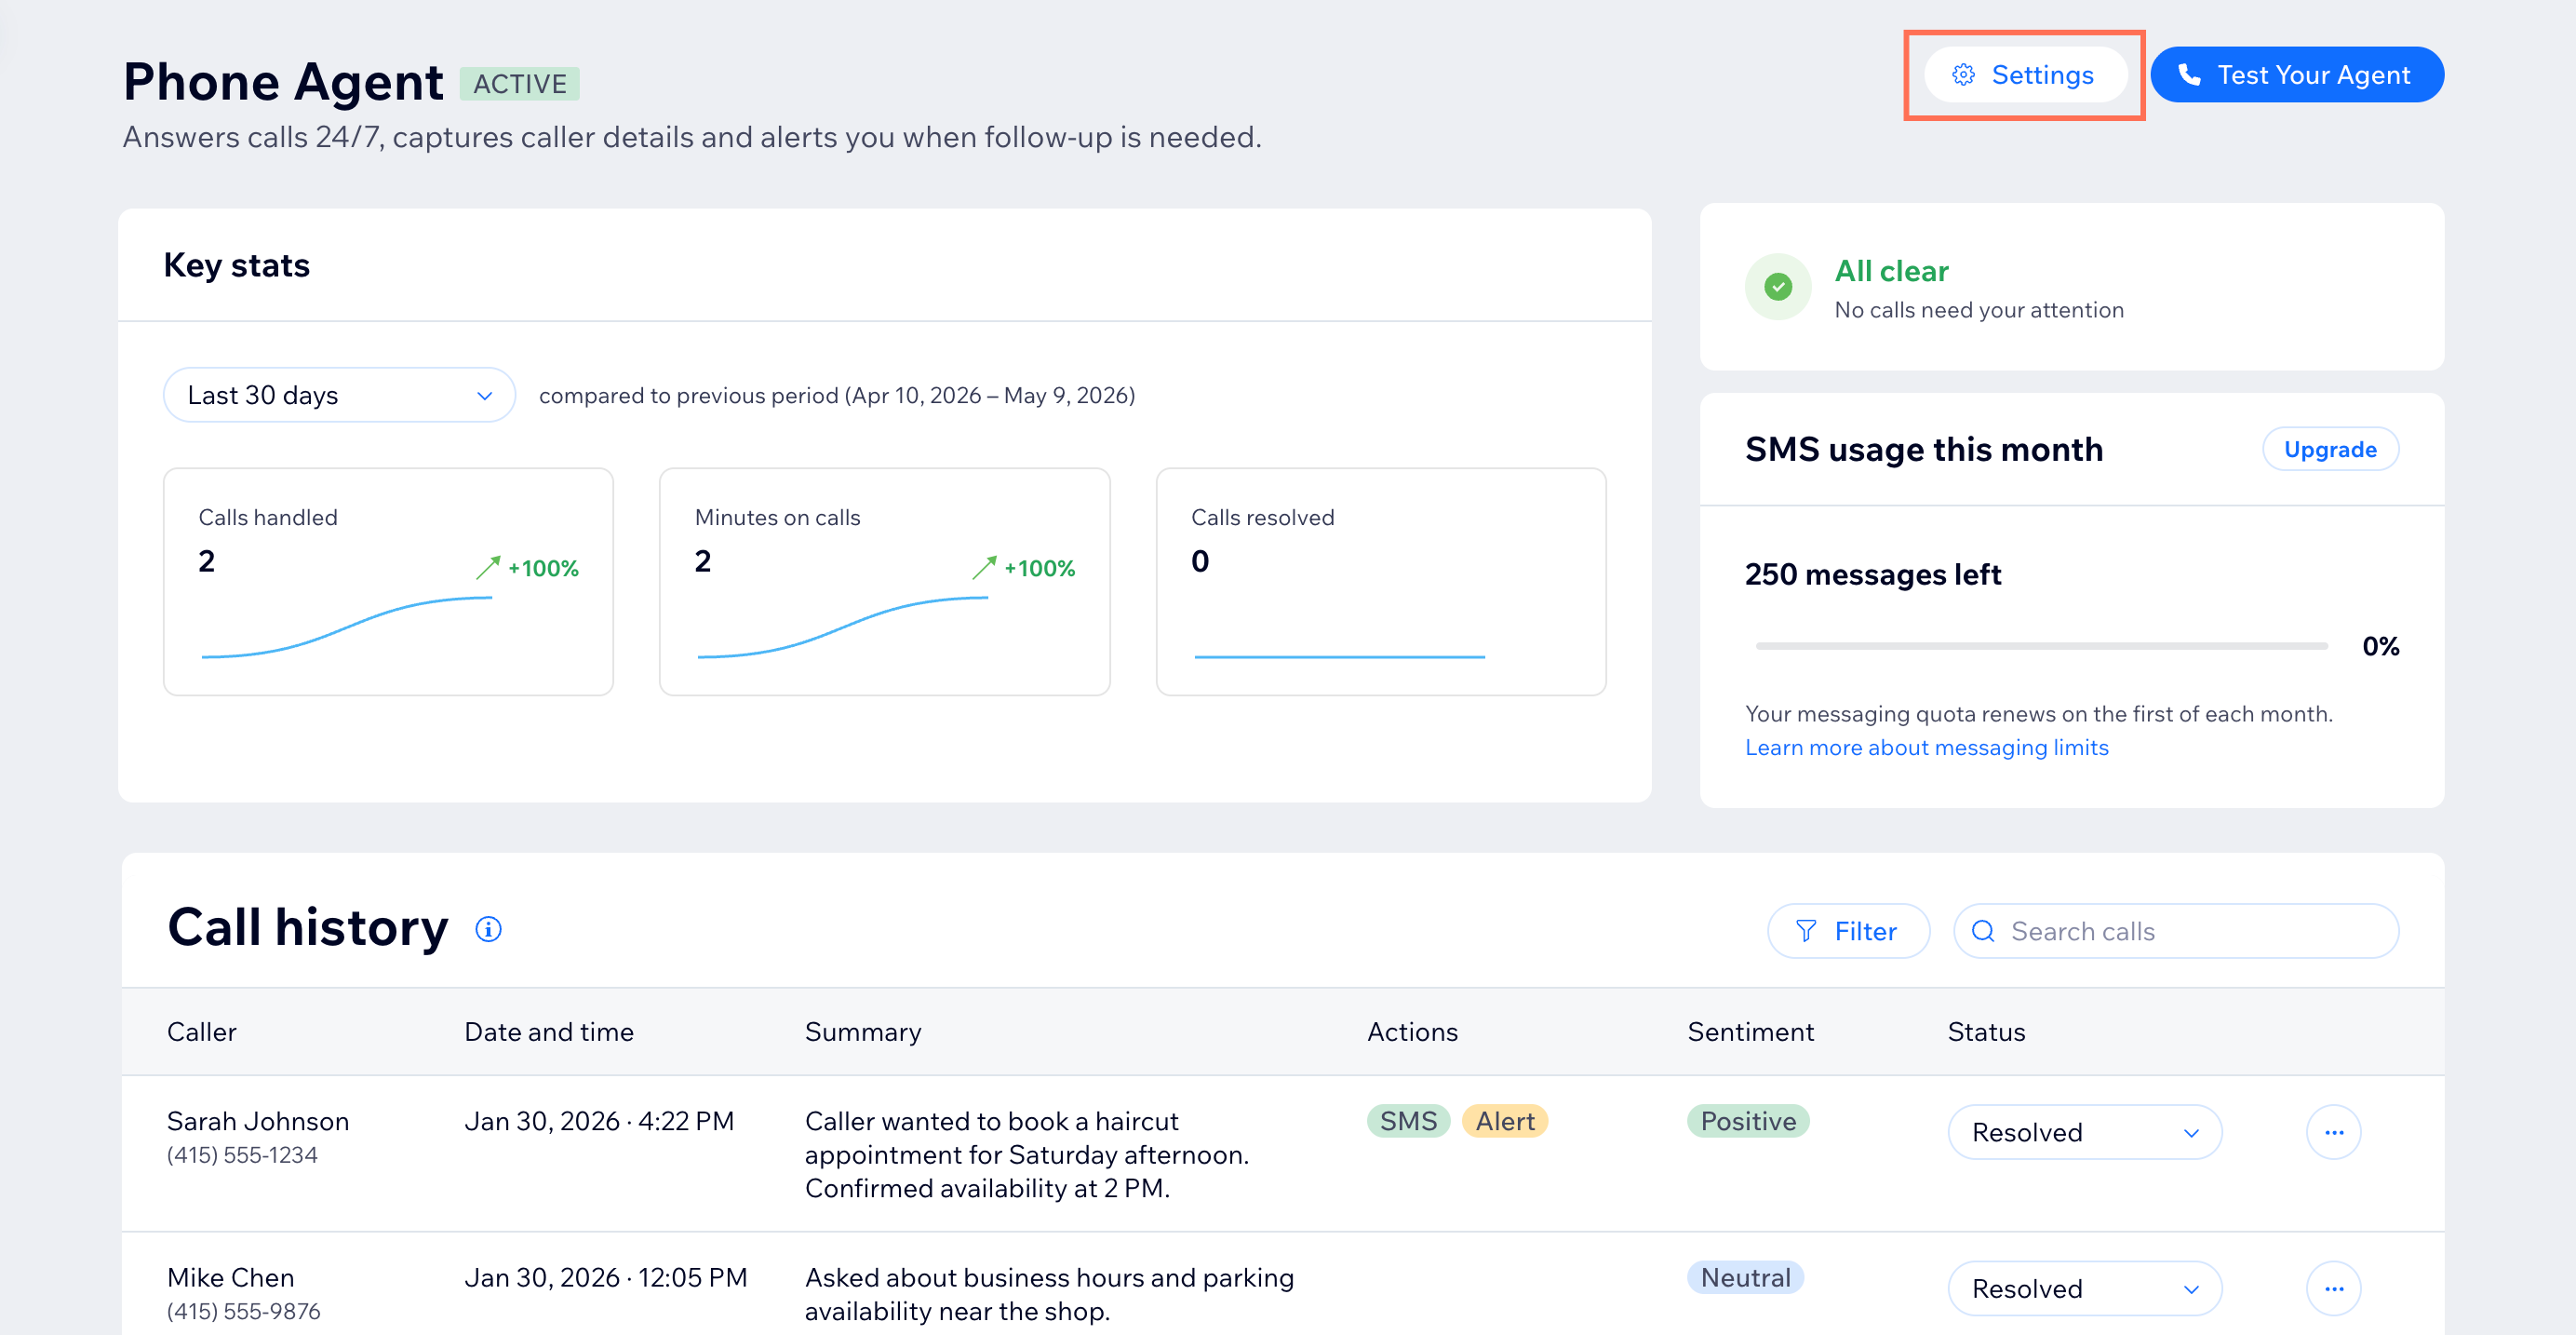
Task: Open the Filter button in Call history
Action: click(x=1848, y=931)
